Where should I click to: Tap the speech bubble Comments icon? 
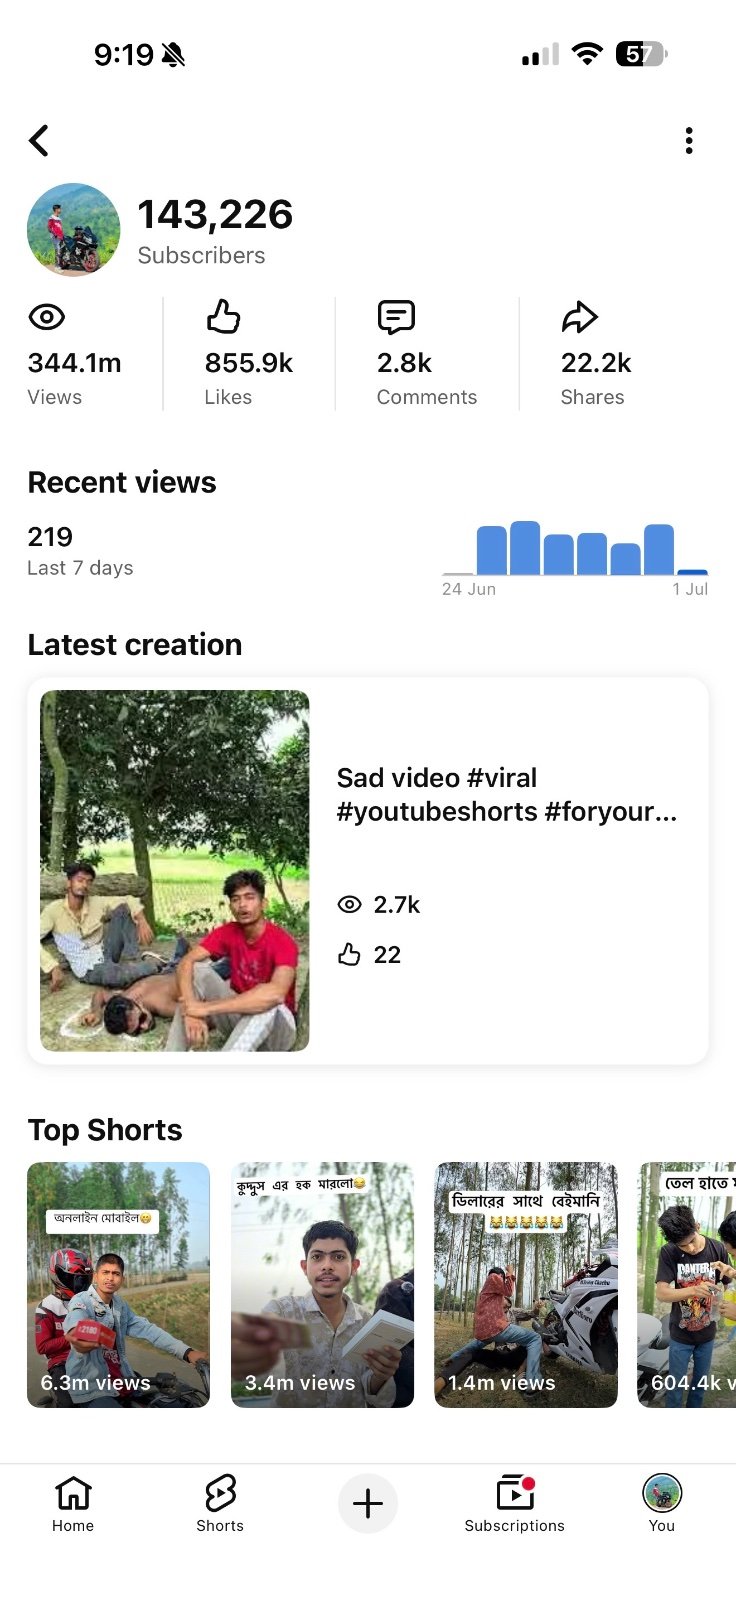[x=396, y=317]
